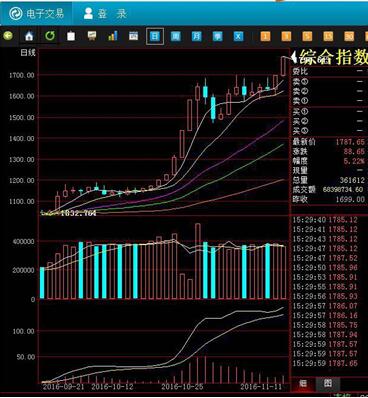Click the latest candlestick at chart top right

(283, 66)
